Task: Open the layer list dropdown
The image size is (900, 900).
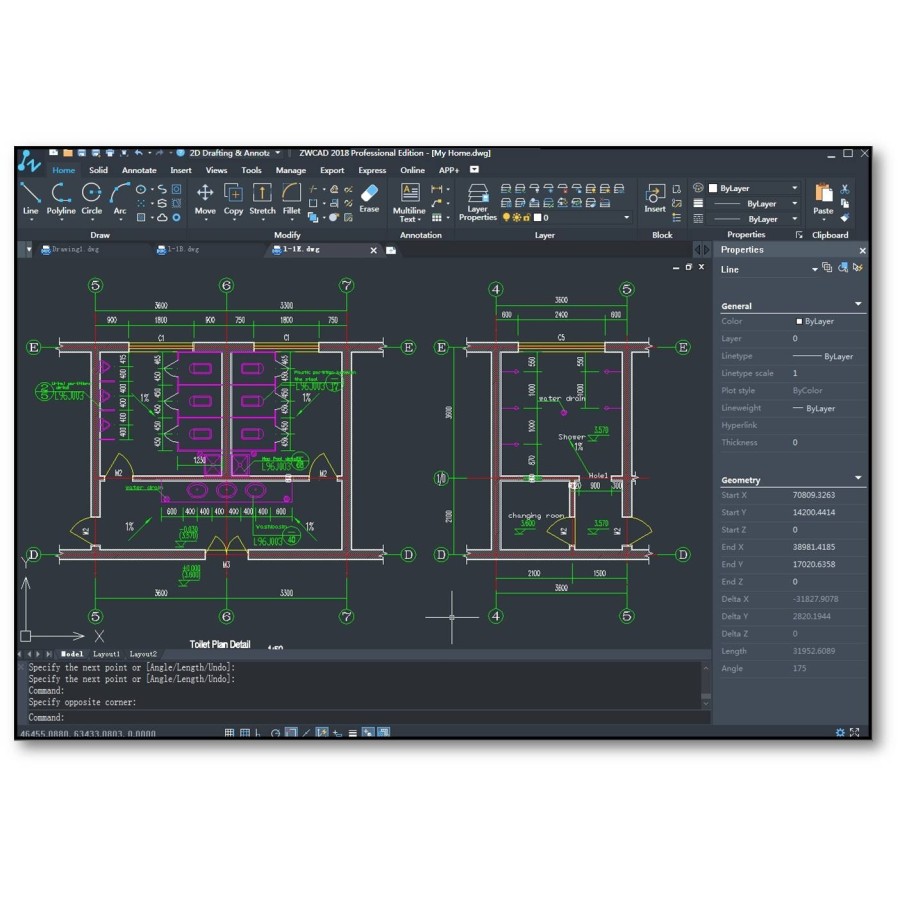Action: click(627, 218)
